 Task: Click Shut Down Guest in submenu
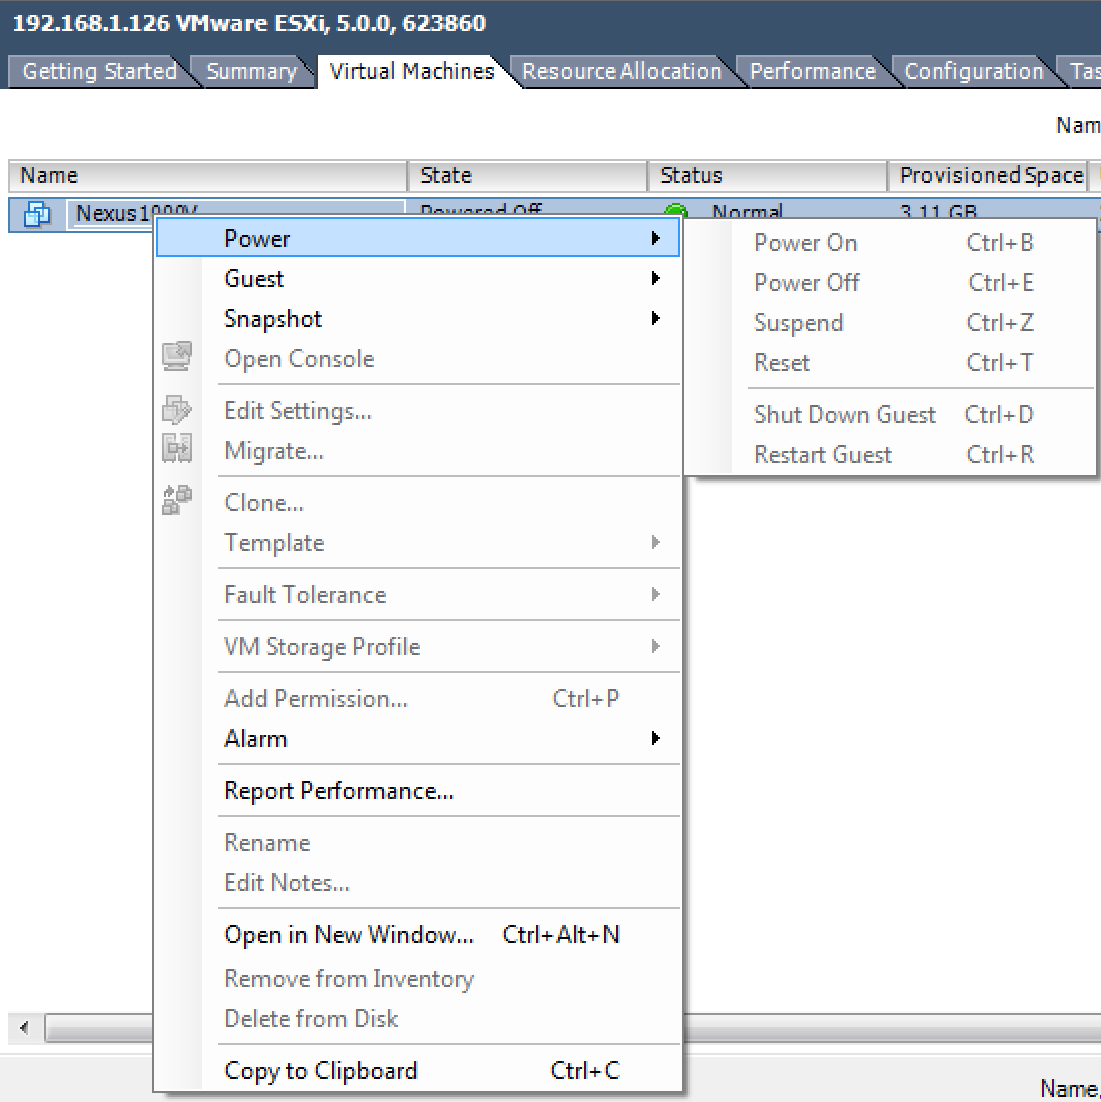pos(890,415)
